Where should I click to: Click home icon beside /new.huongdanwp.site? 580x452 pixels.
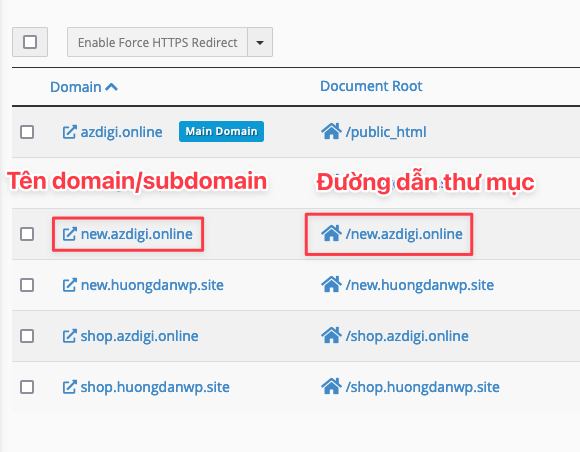pyautogui.click(x=331, y=284)
